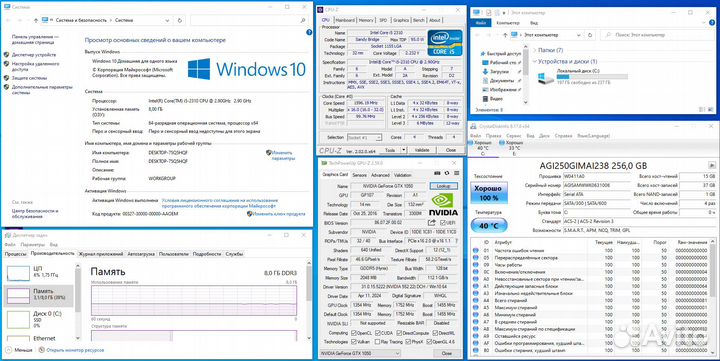Click the Validate button in CPU-Z
The image size is (720, 361).
pyautogui.click(x=422, y=150)
